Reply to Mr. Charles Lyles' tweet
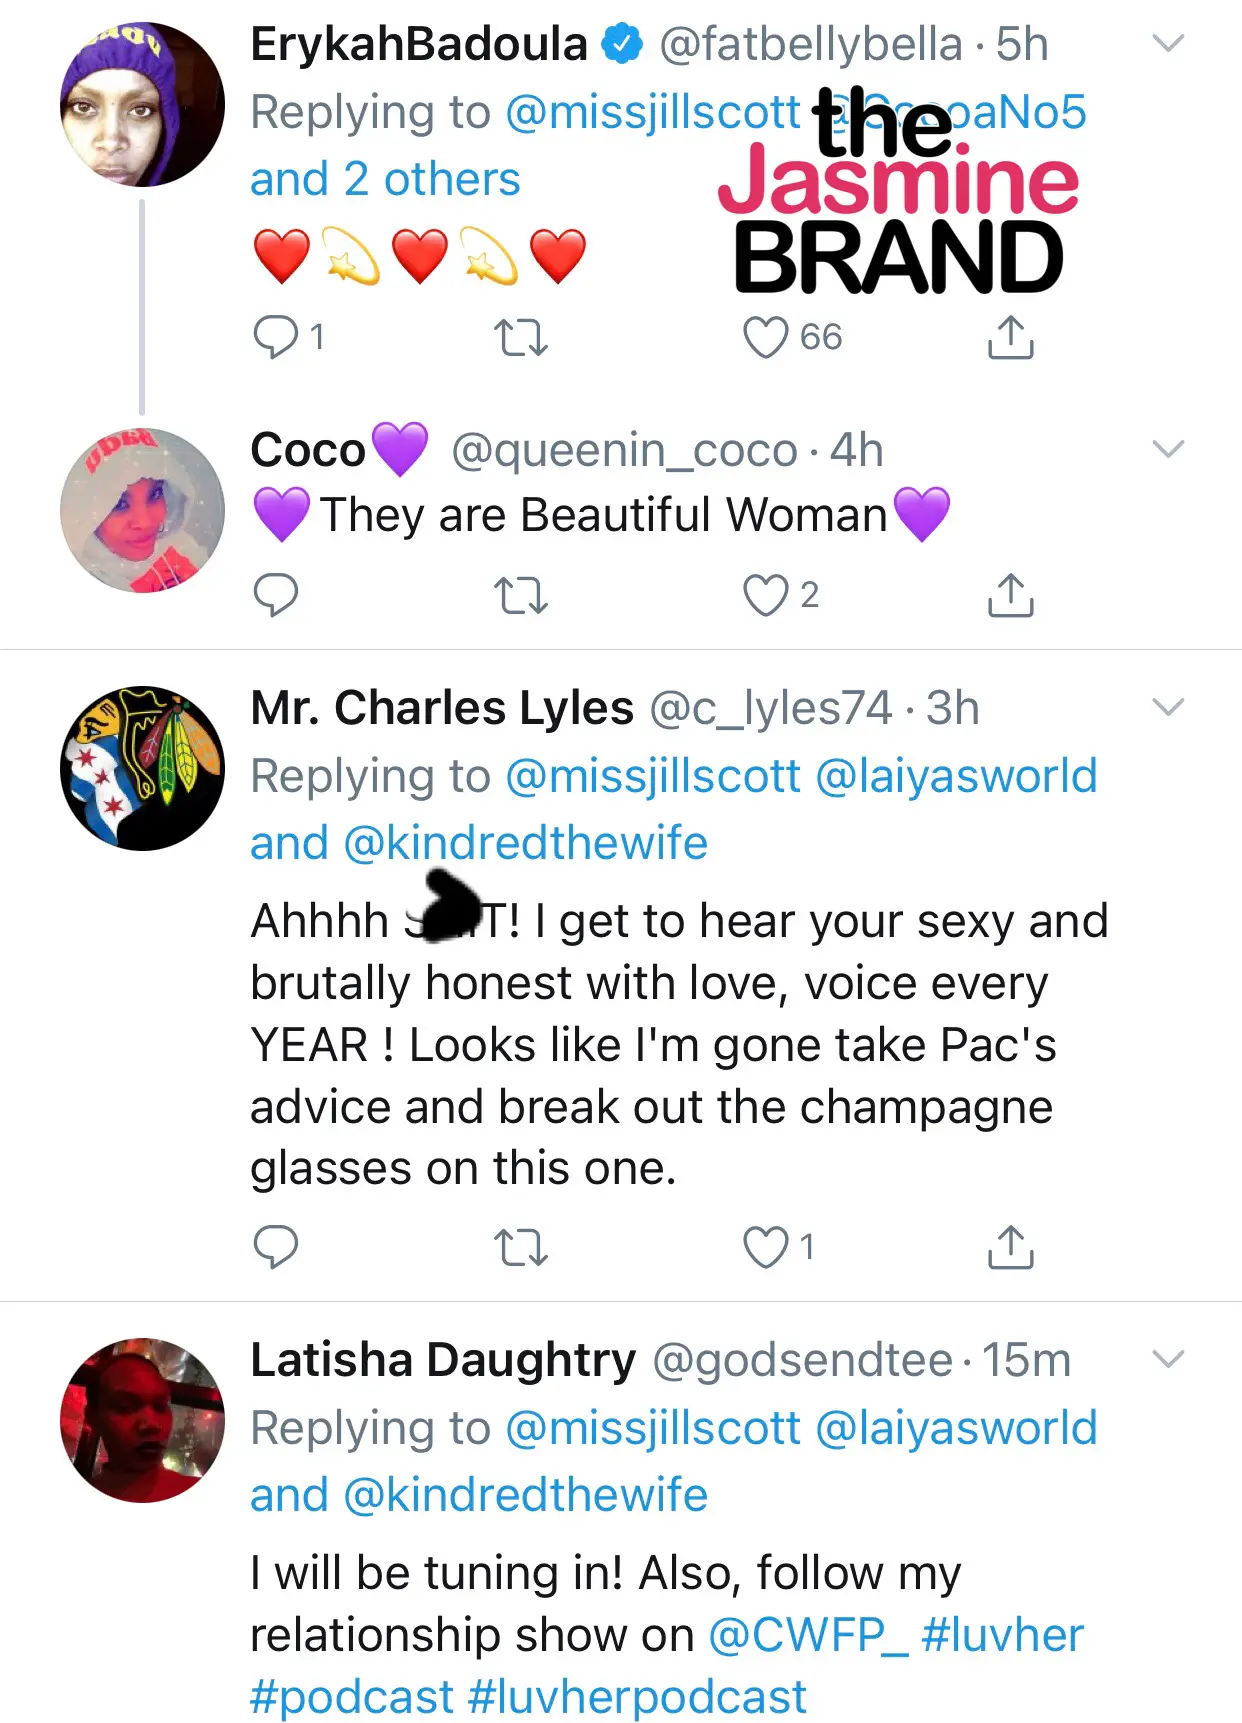 276,1247
